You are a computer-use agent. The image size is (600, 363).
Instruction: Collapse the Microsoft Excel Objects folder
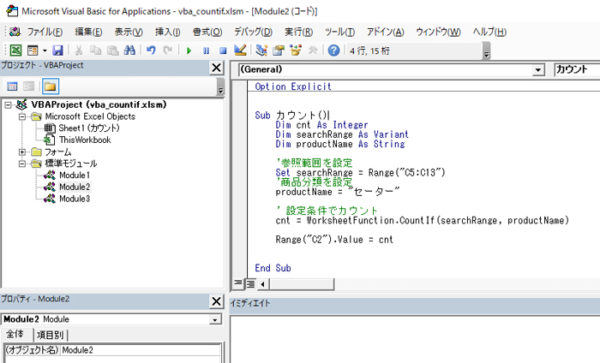coord(22,116)
